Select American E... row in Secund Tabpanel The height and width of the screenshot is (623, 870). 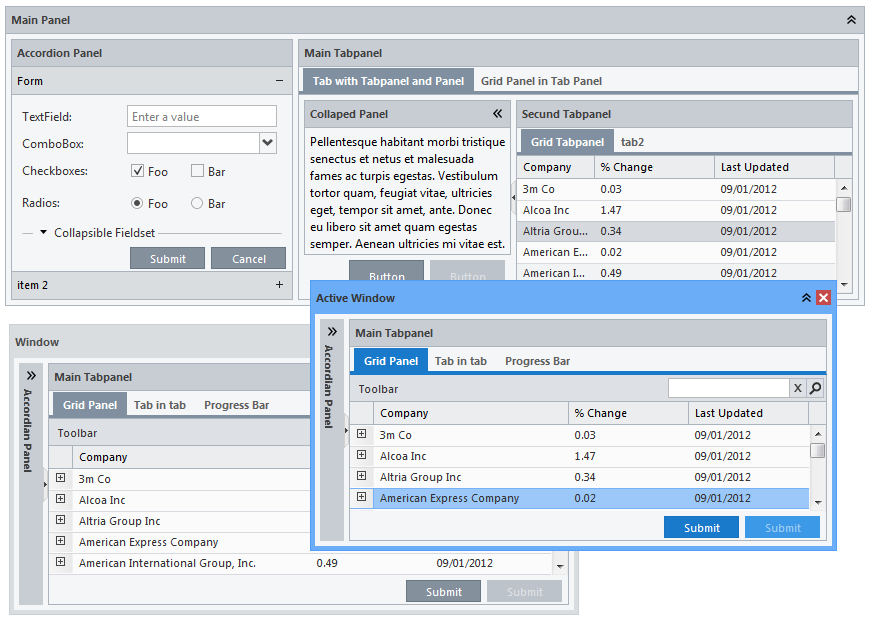pyautogui.click(x=676, y=252)
